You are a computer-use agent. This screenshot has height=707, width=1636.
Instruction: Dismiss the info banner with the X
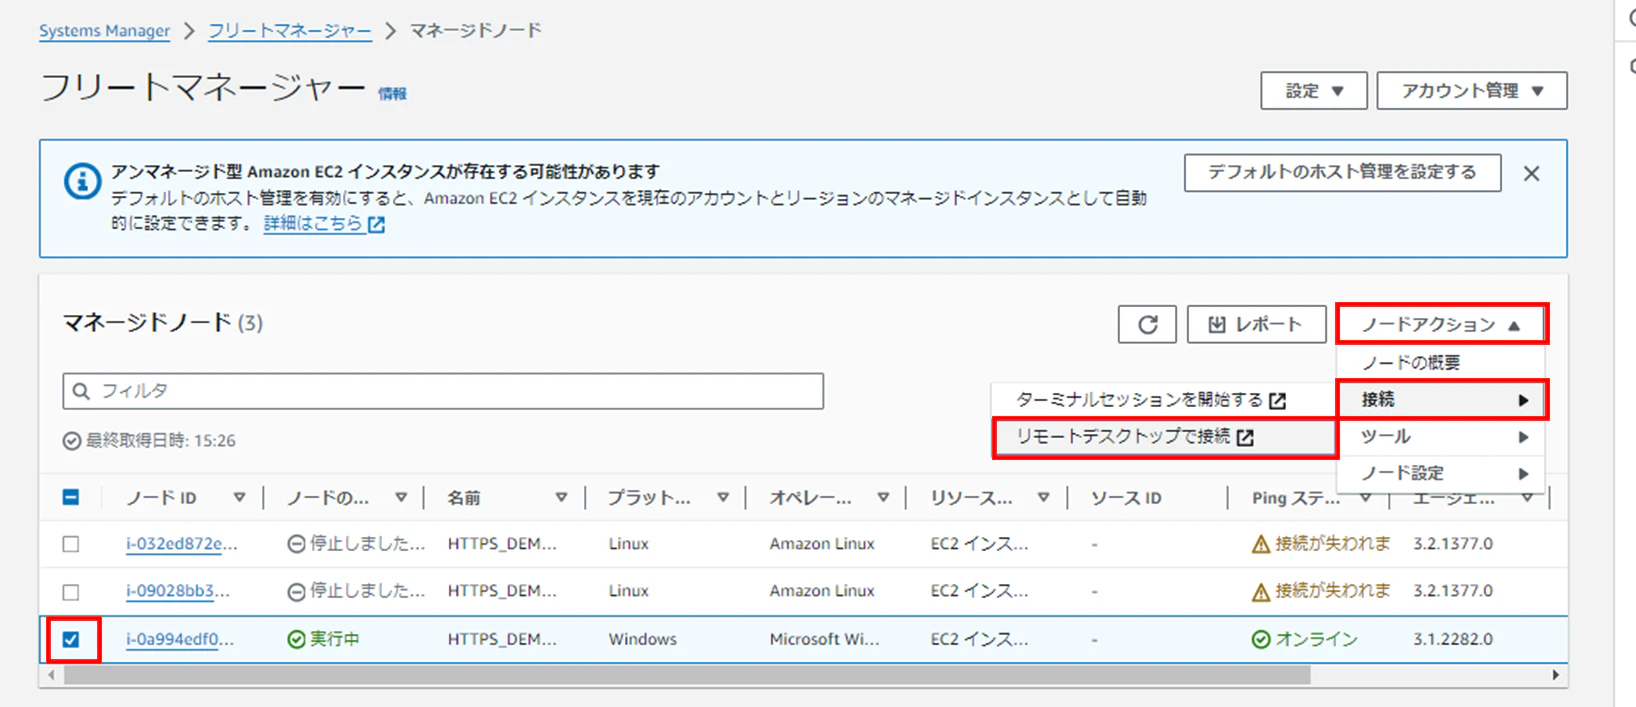tap(1531, 173)
